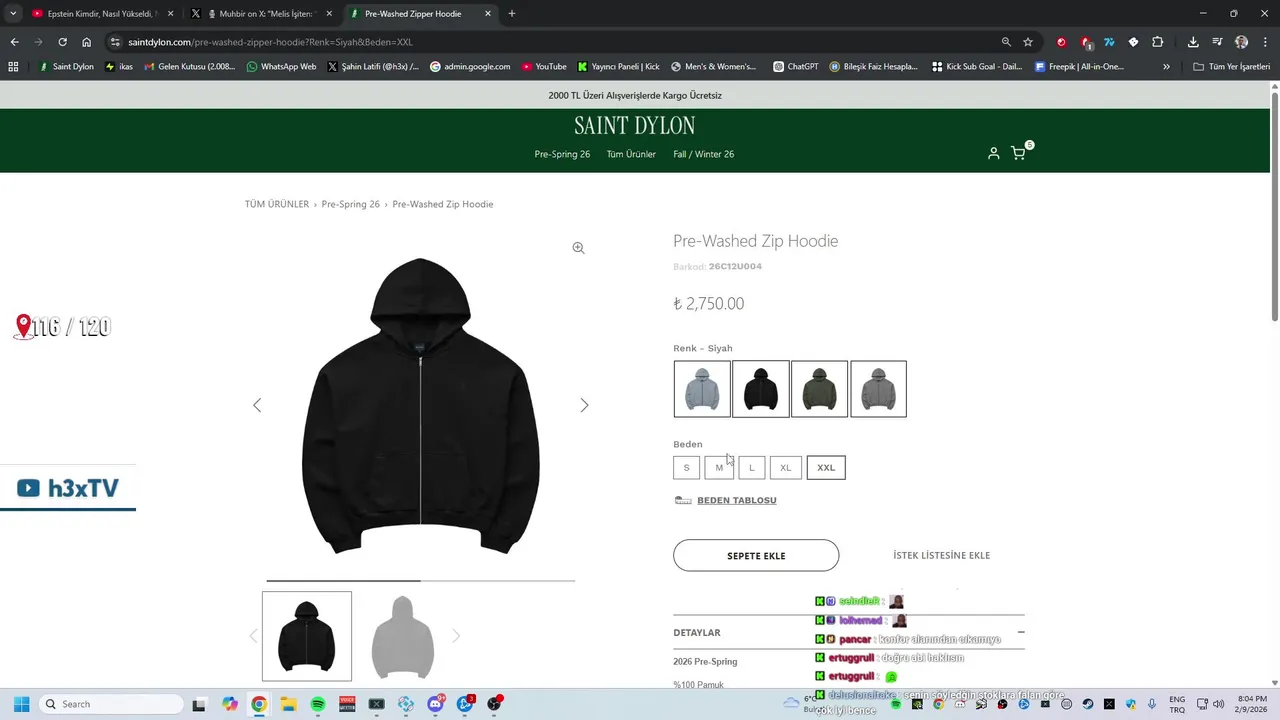Select the black hoodie front thumbnail
Image resolution: width=1280 pixels, height=720 pixels.
click(x=307, y=636)
